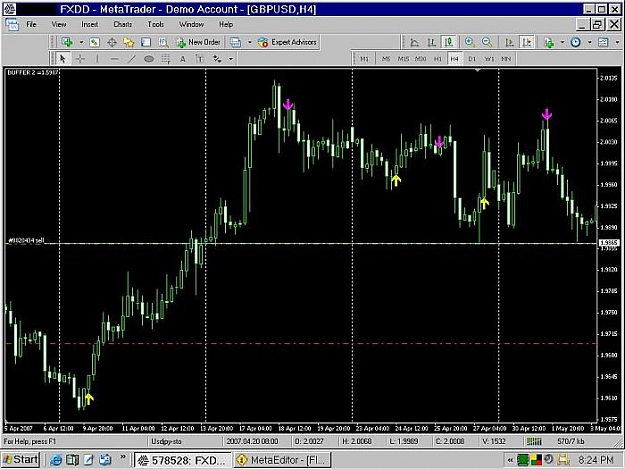Open the Help menu
625x469 pixels.
pos(226,25)
